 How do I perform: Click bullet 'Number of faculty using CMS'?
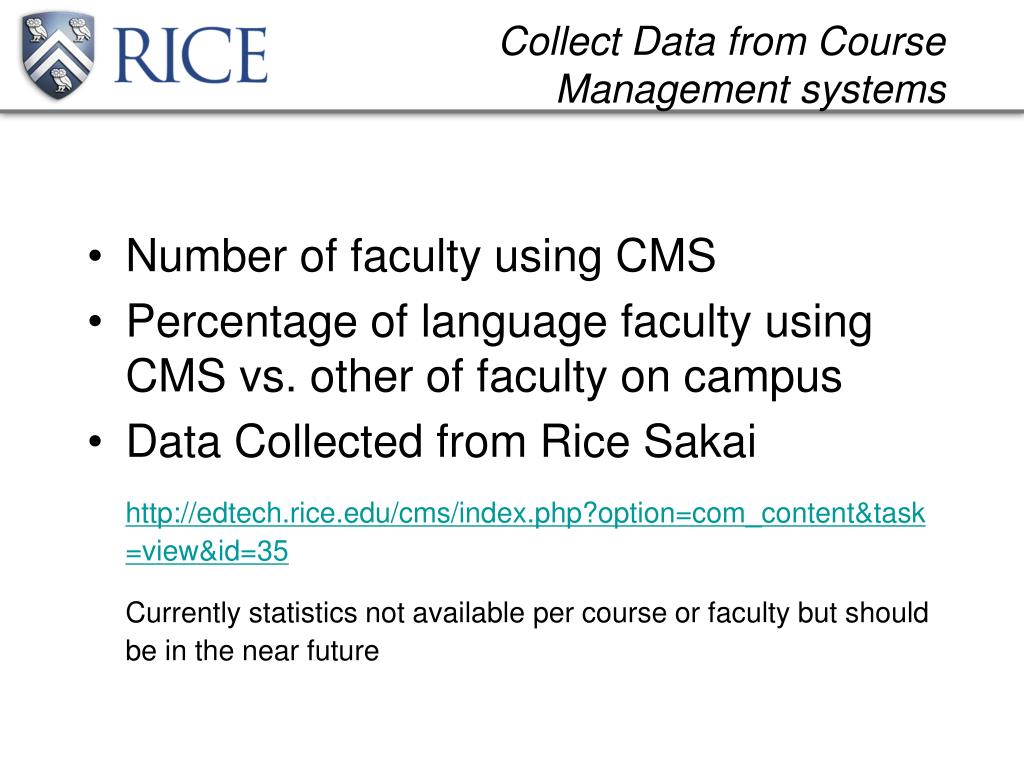tap(421, 255)
